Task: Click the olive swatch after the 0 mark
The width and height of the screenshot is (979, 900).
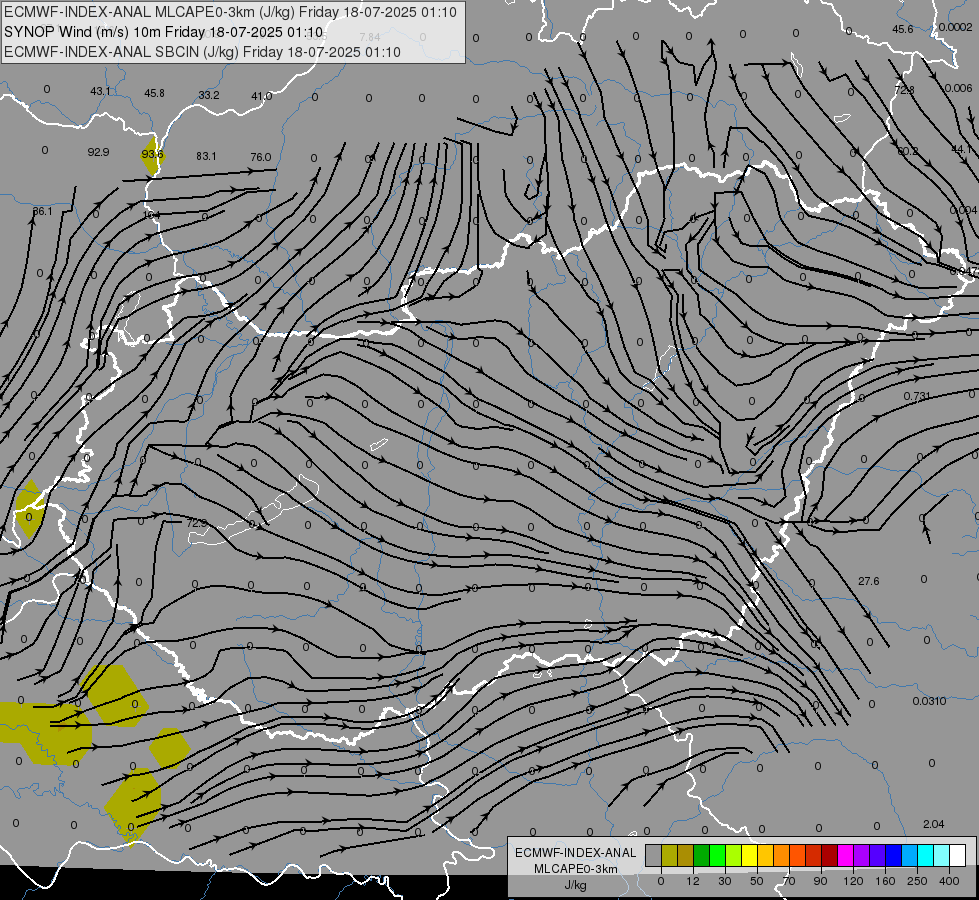Action: (669, 855)
